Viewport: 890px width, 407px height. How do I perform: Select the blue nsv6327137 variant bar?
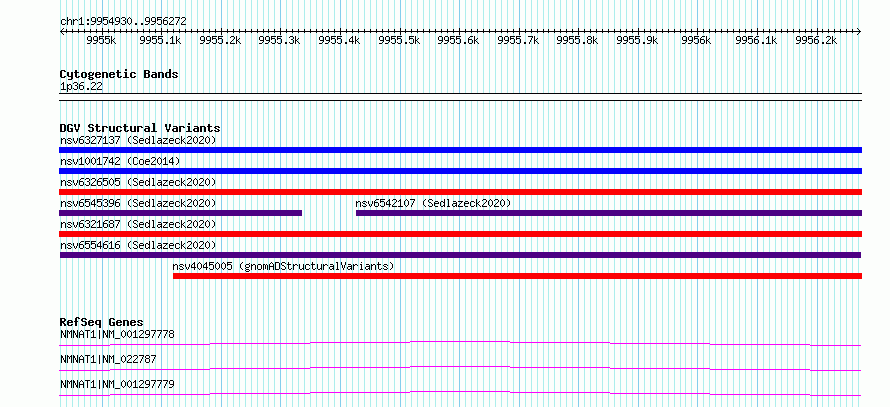[460, 150]
